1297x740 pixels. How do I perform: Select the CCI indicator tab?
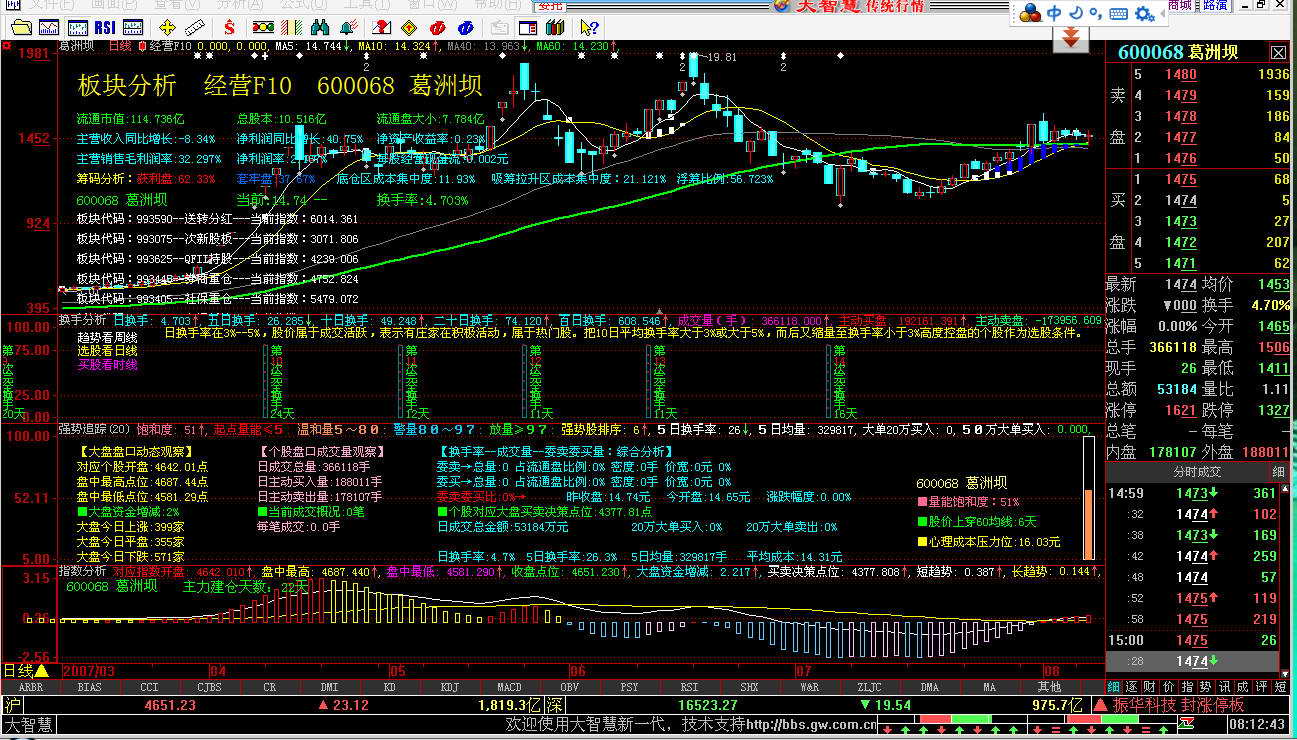149,687
